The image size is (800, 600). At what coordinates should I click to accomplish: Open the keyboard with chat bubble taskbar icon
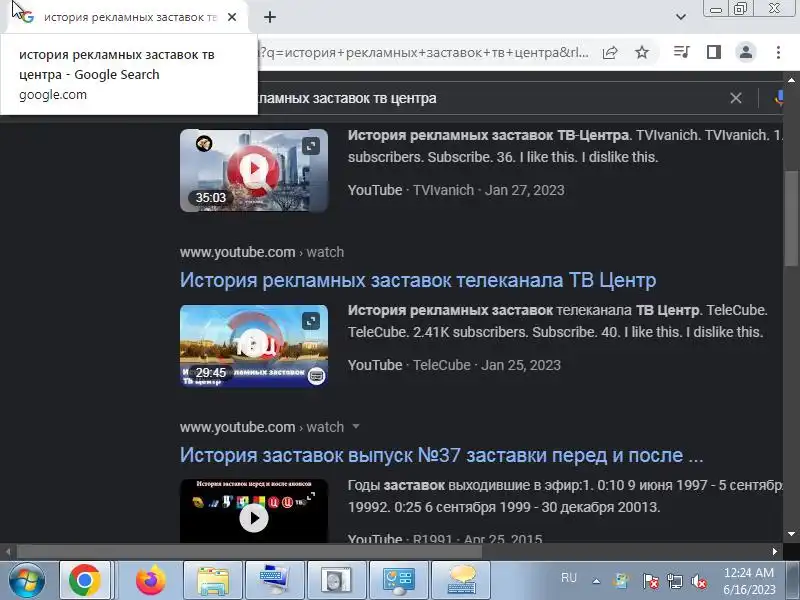click(461, 580)
